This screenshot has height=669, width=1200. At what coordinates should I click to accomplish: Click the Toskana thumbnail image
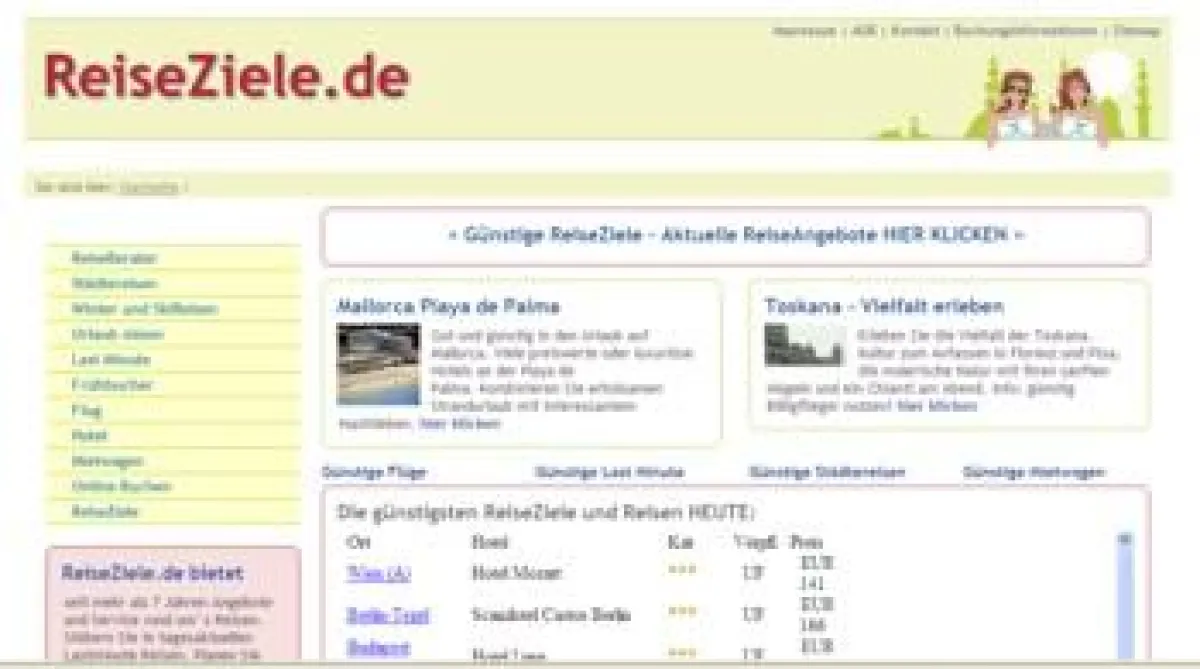click(804, 345)
